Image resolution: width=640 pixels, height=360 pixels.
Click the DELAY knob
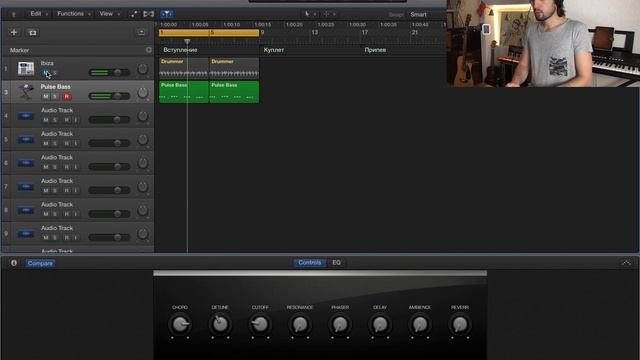pos(380,324)
